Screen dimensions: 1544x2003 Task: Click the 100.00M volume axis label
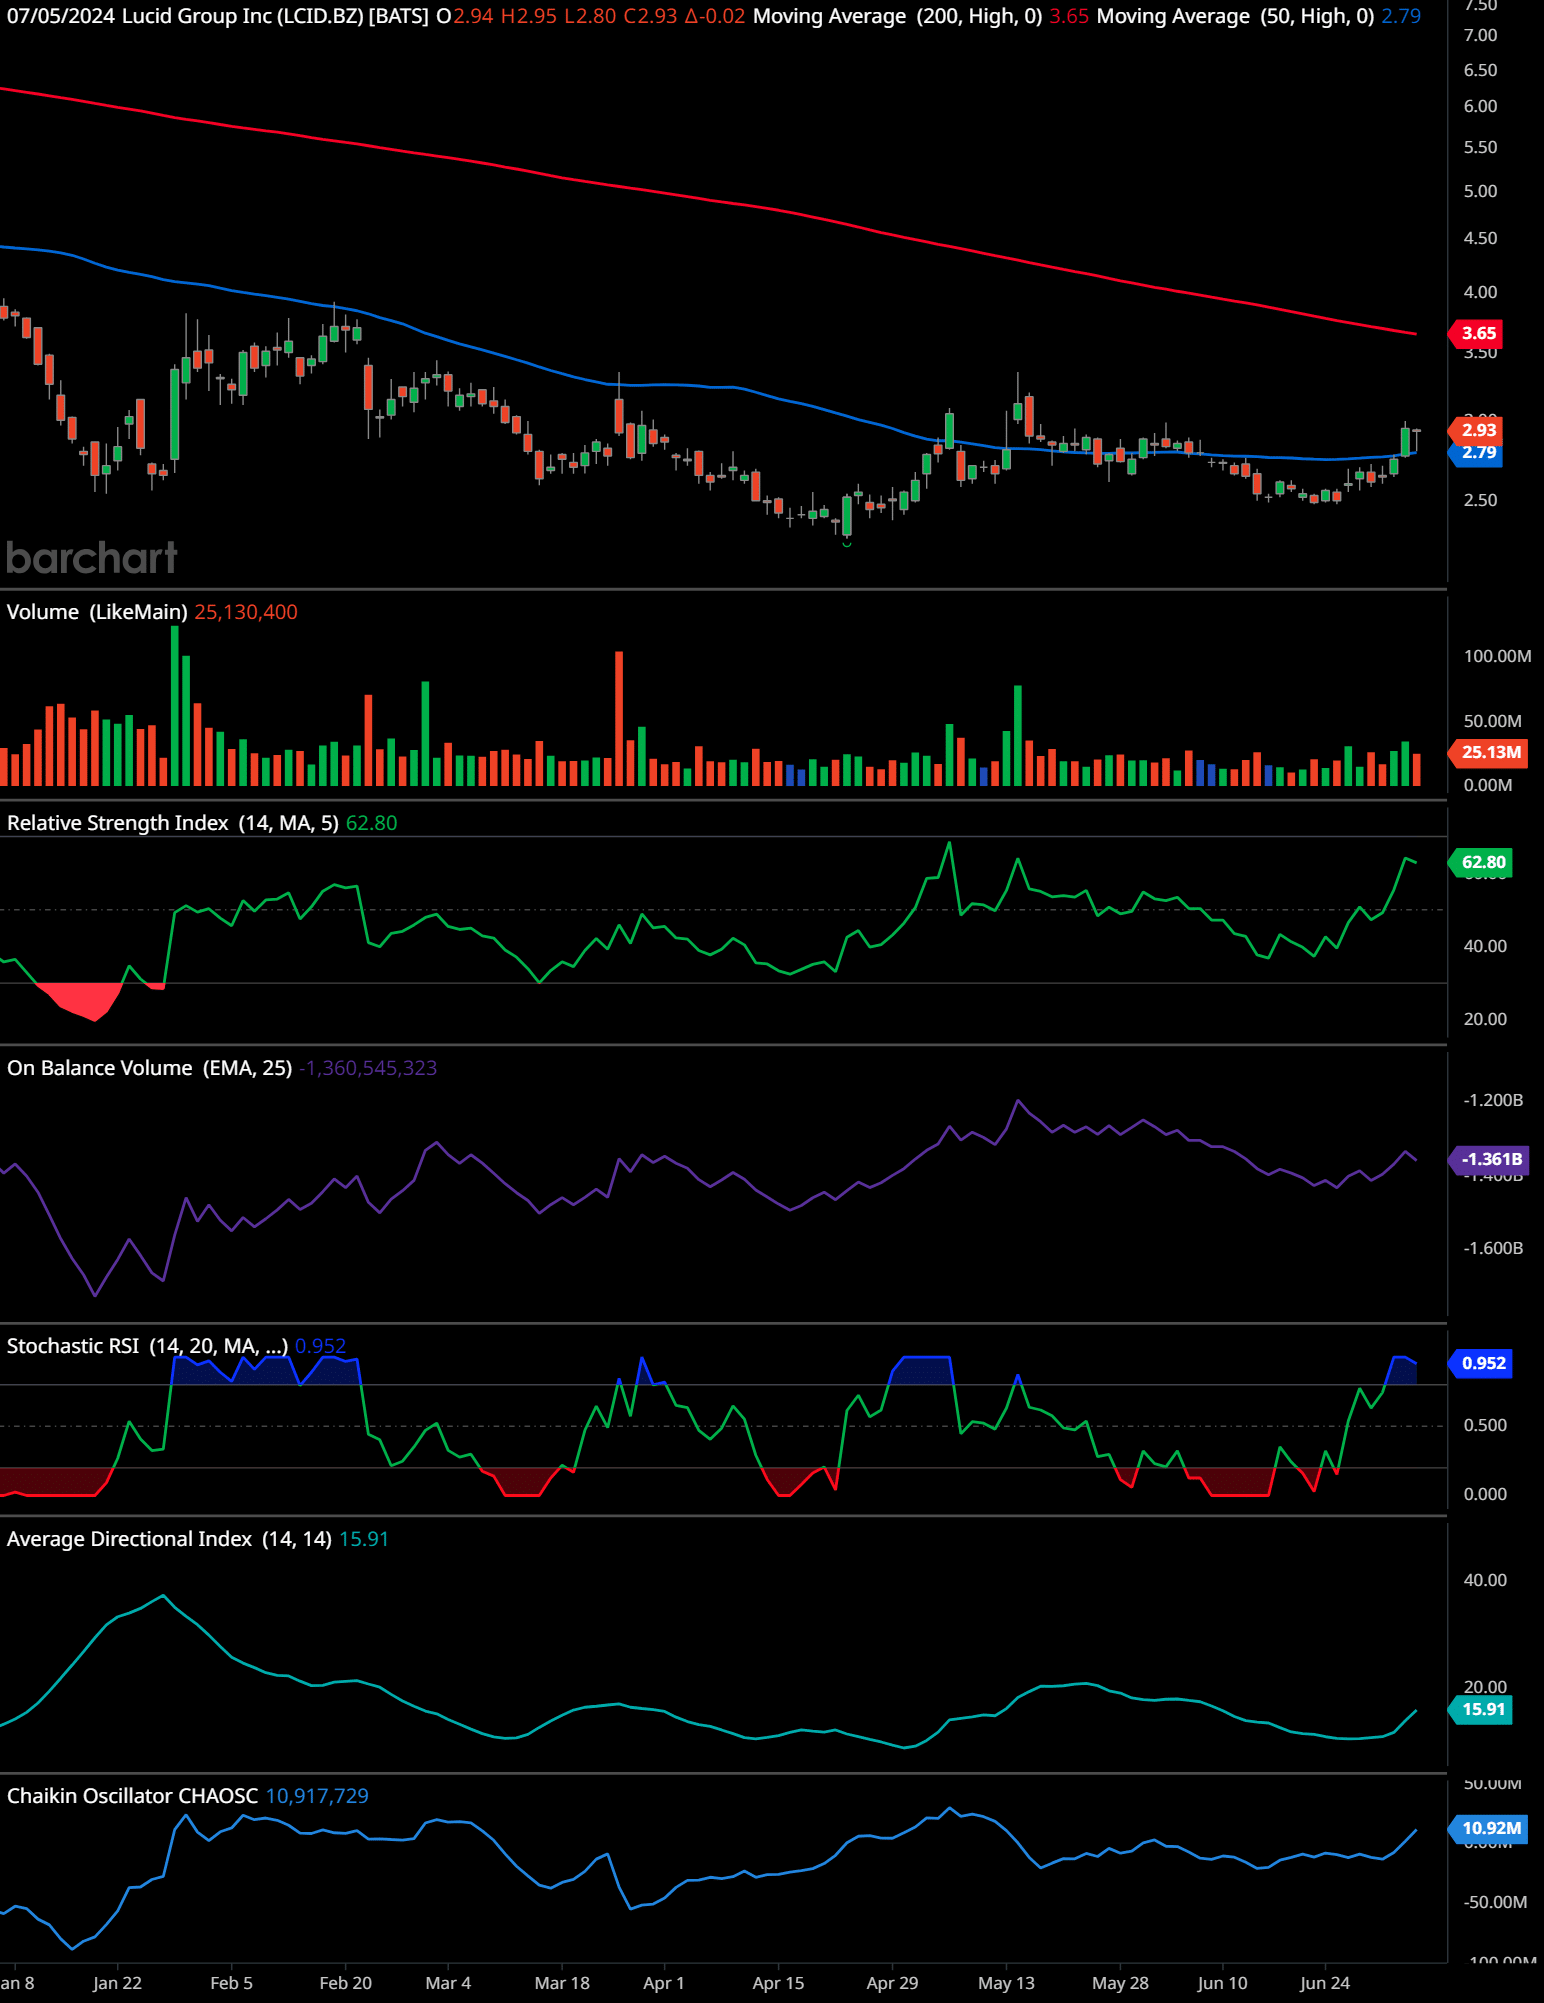click(x=1497, y=656)
